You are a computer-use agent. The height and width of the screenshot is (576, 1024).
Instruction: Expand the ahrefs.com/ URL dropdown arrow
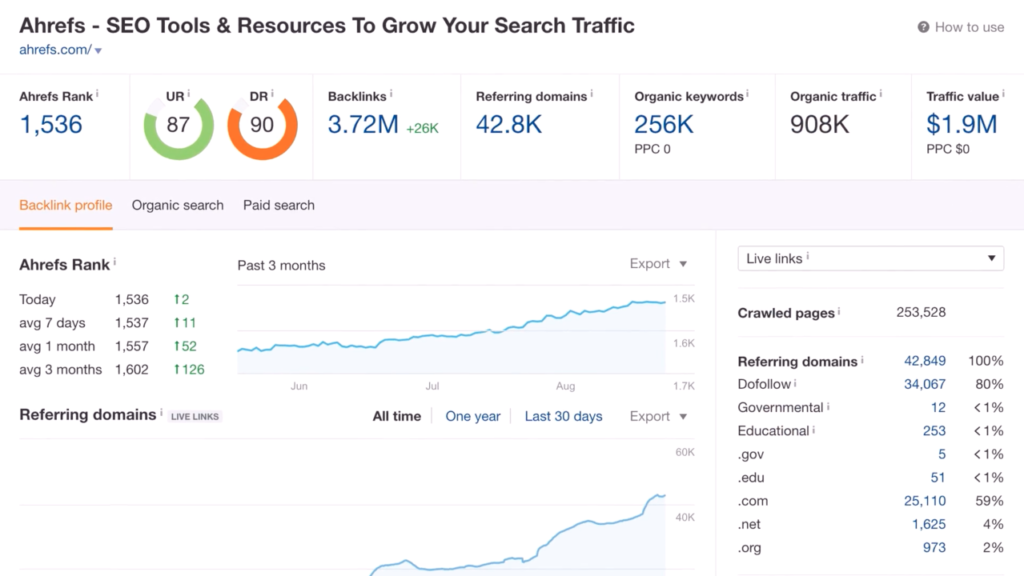pos(98,50)
